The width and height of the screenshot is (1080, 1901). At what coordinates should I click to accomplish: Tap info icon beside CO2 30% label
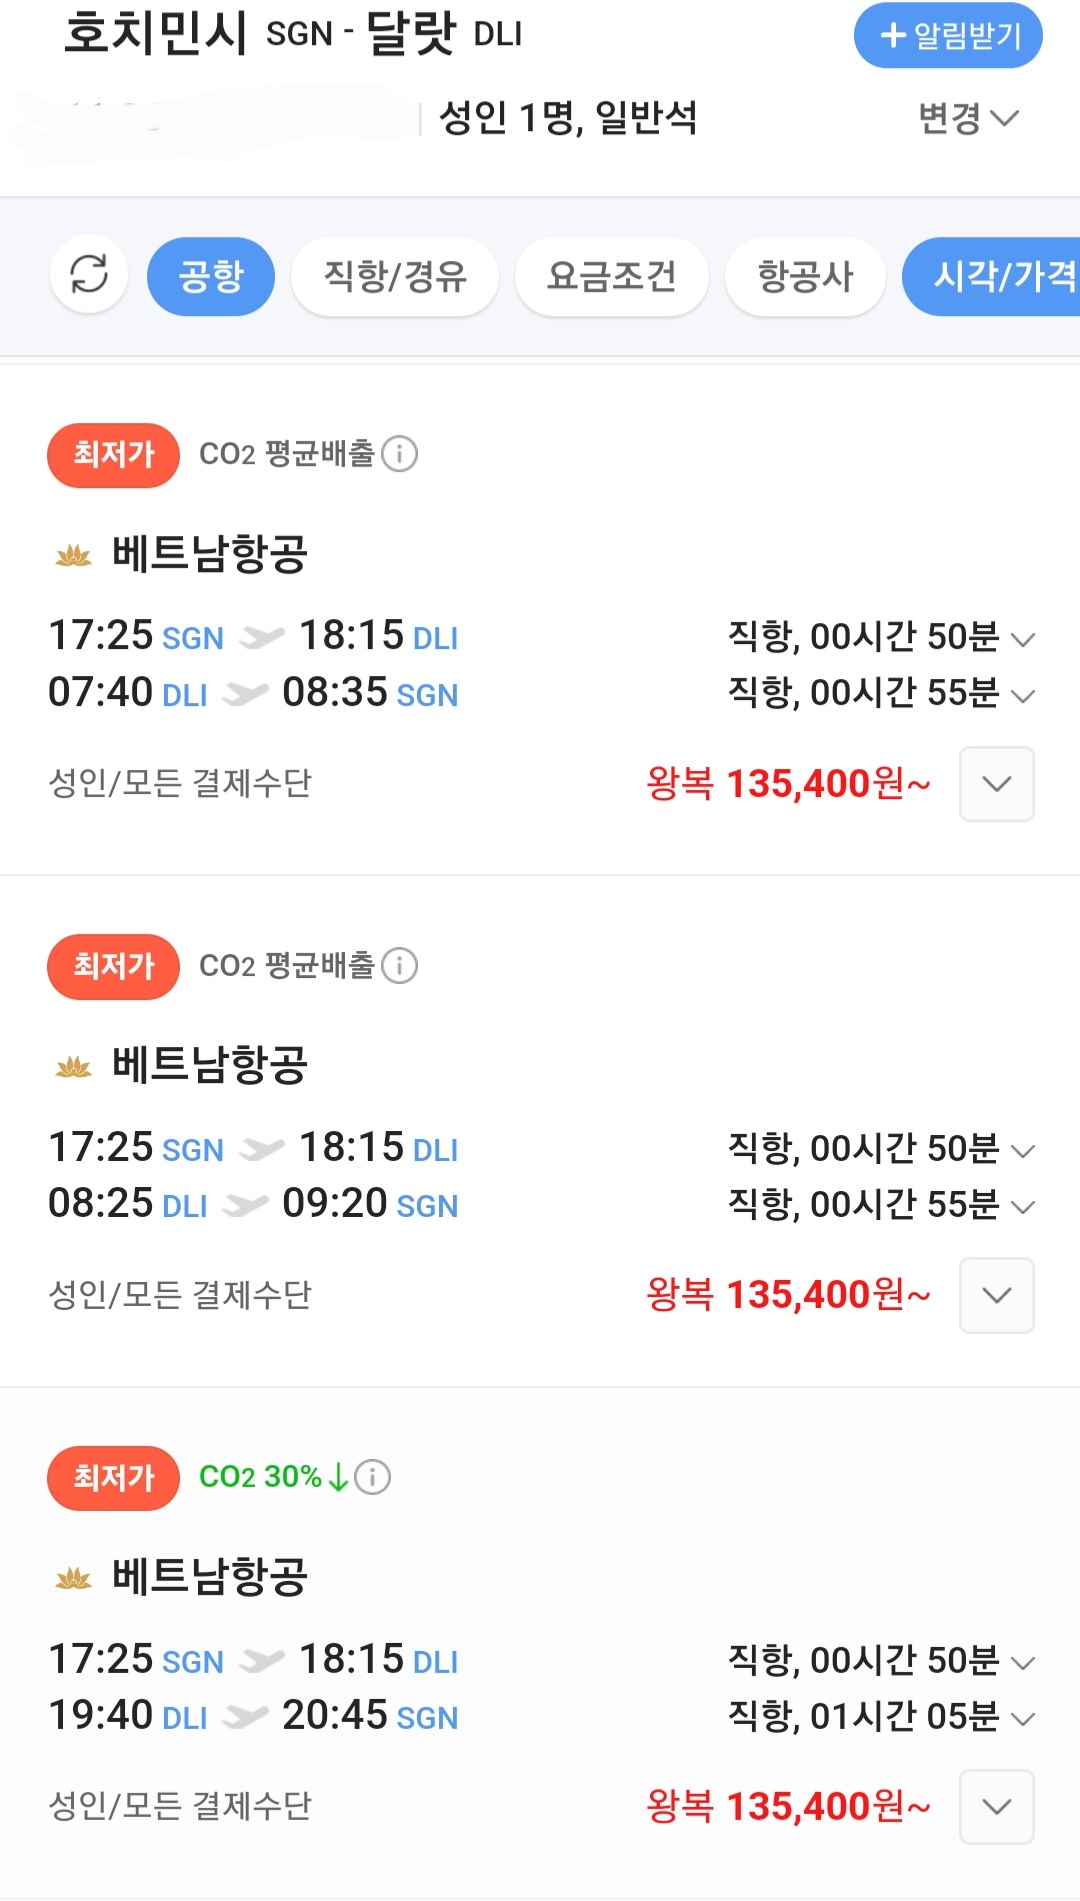373,1477
